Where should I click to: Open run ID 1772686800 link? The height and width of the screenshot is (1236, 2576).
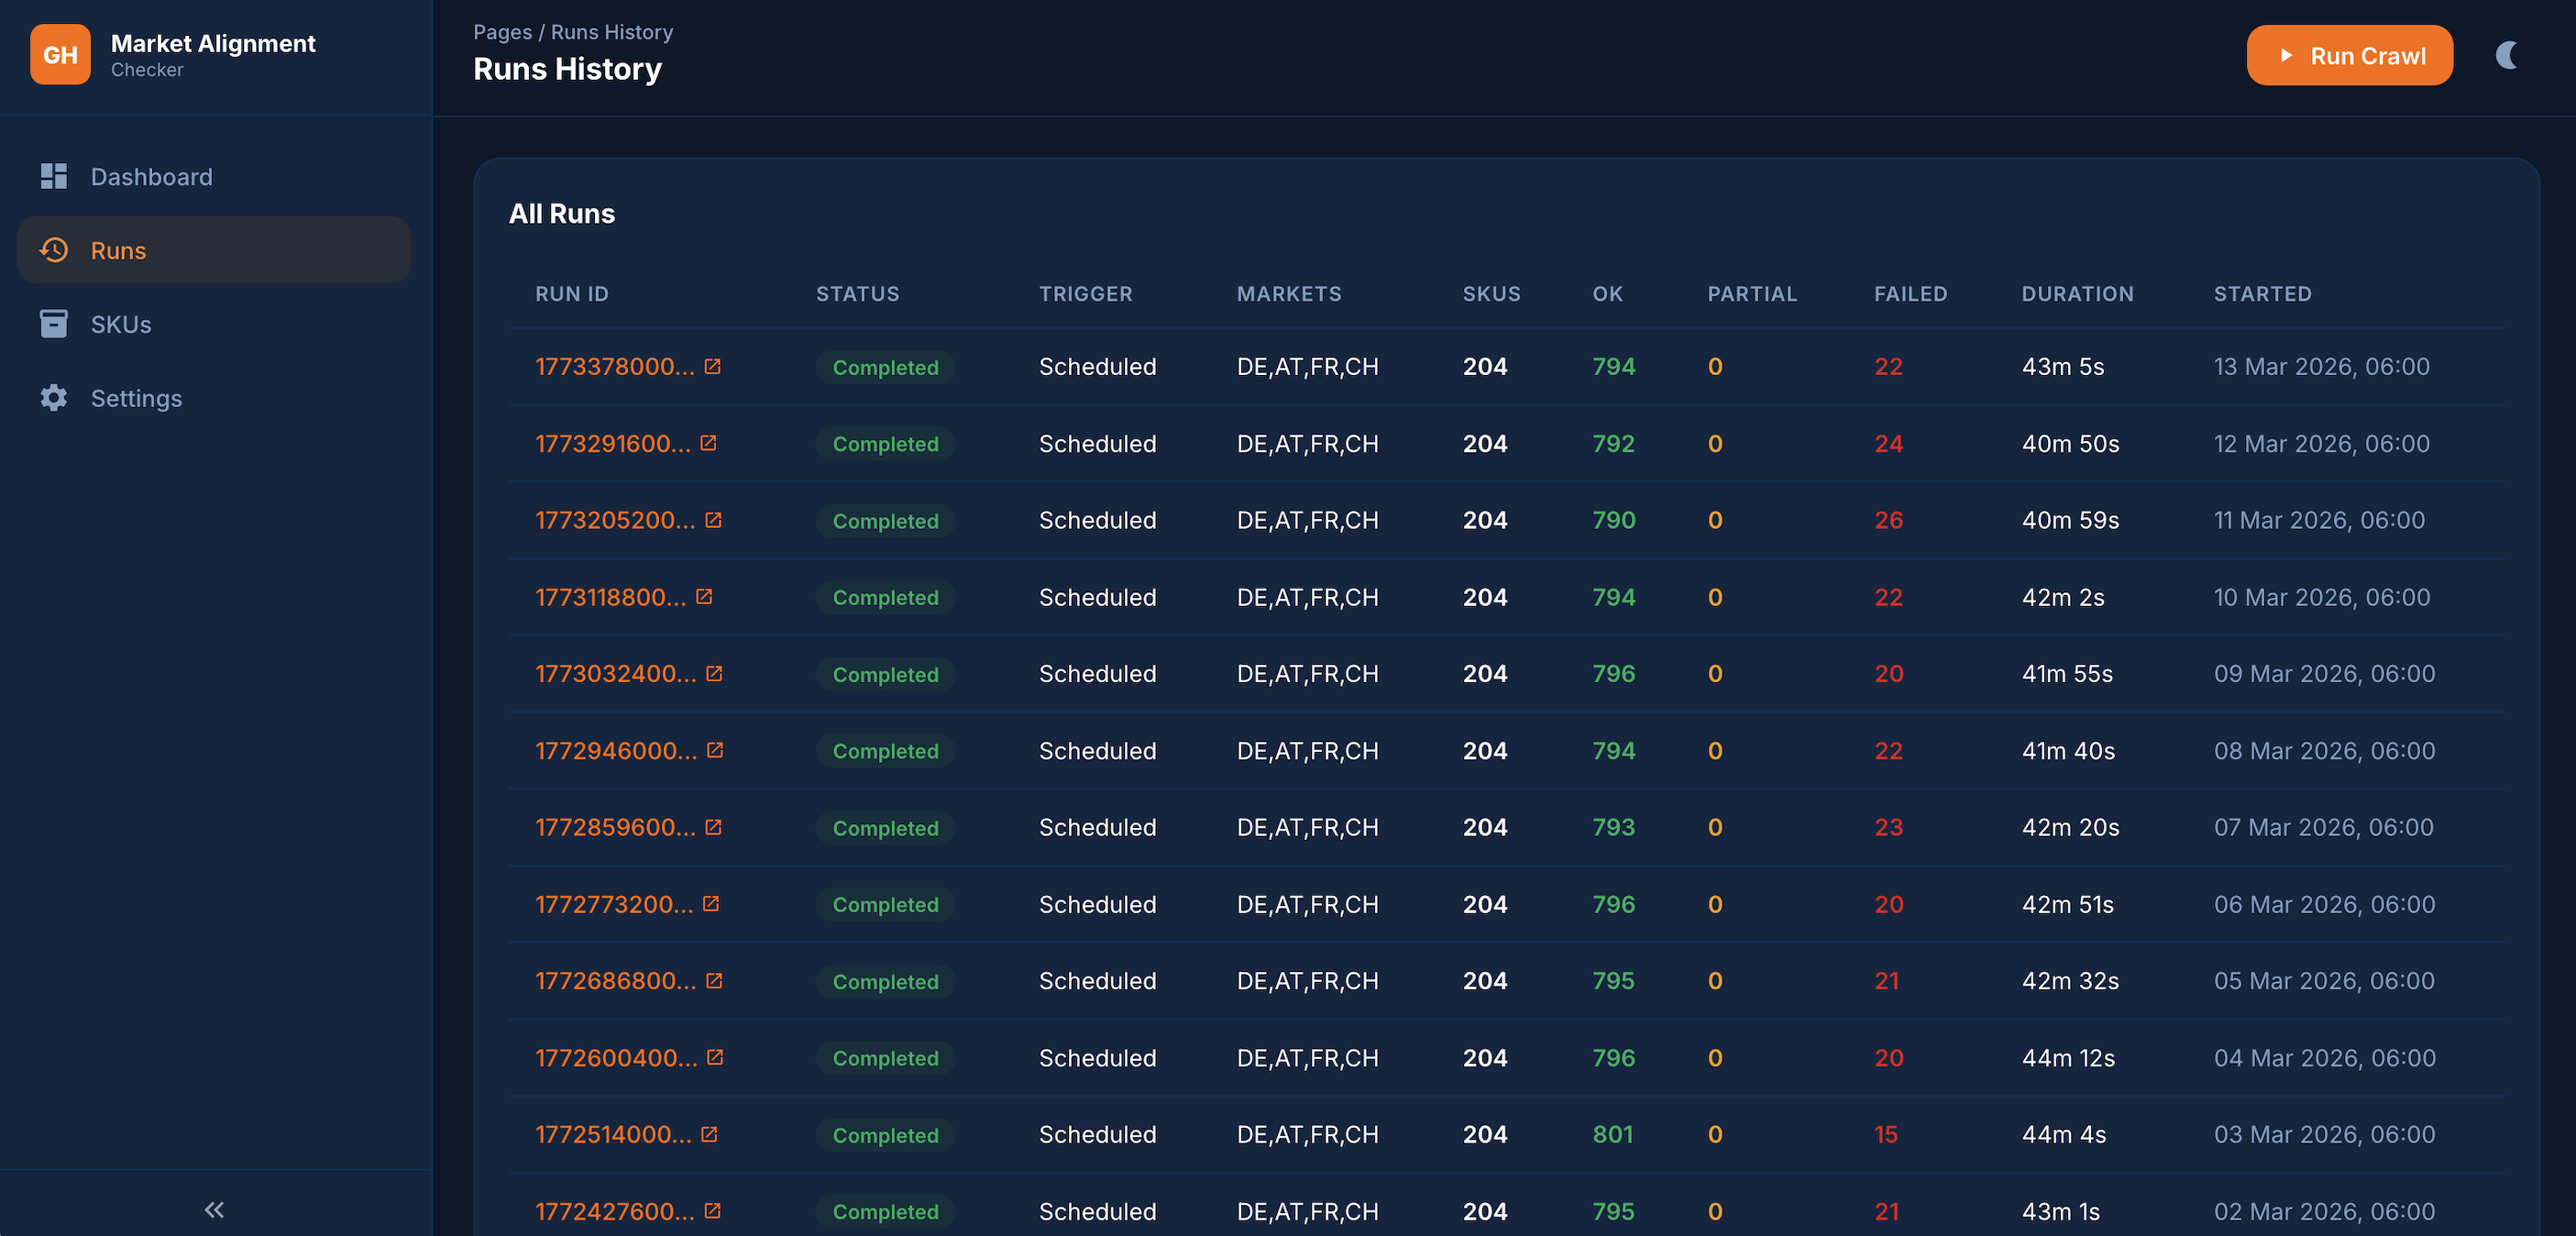[x=615, y=981]
